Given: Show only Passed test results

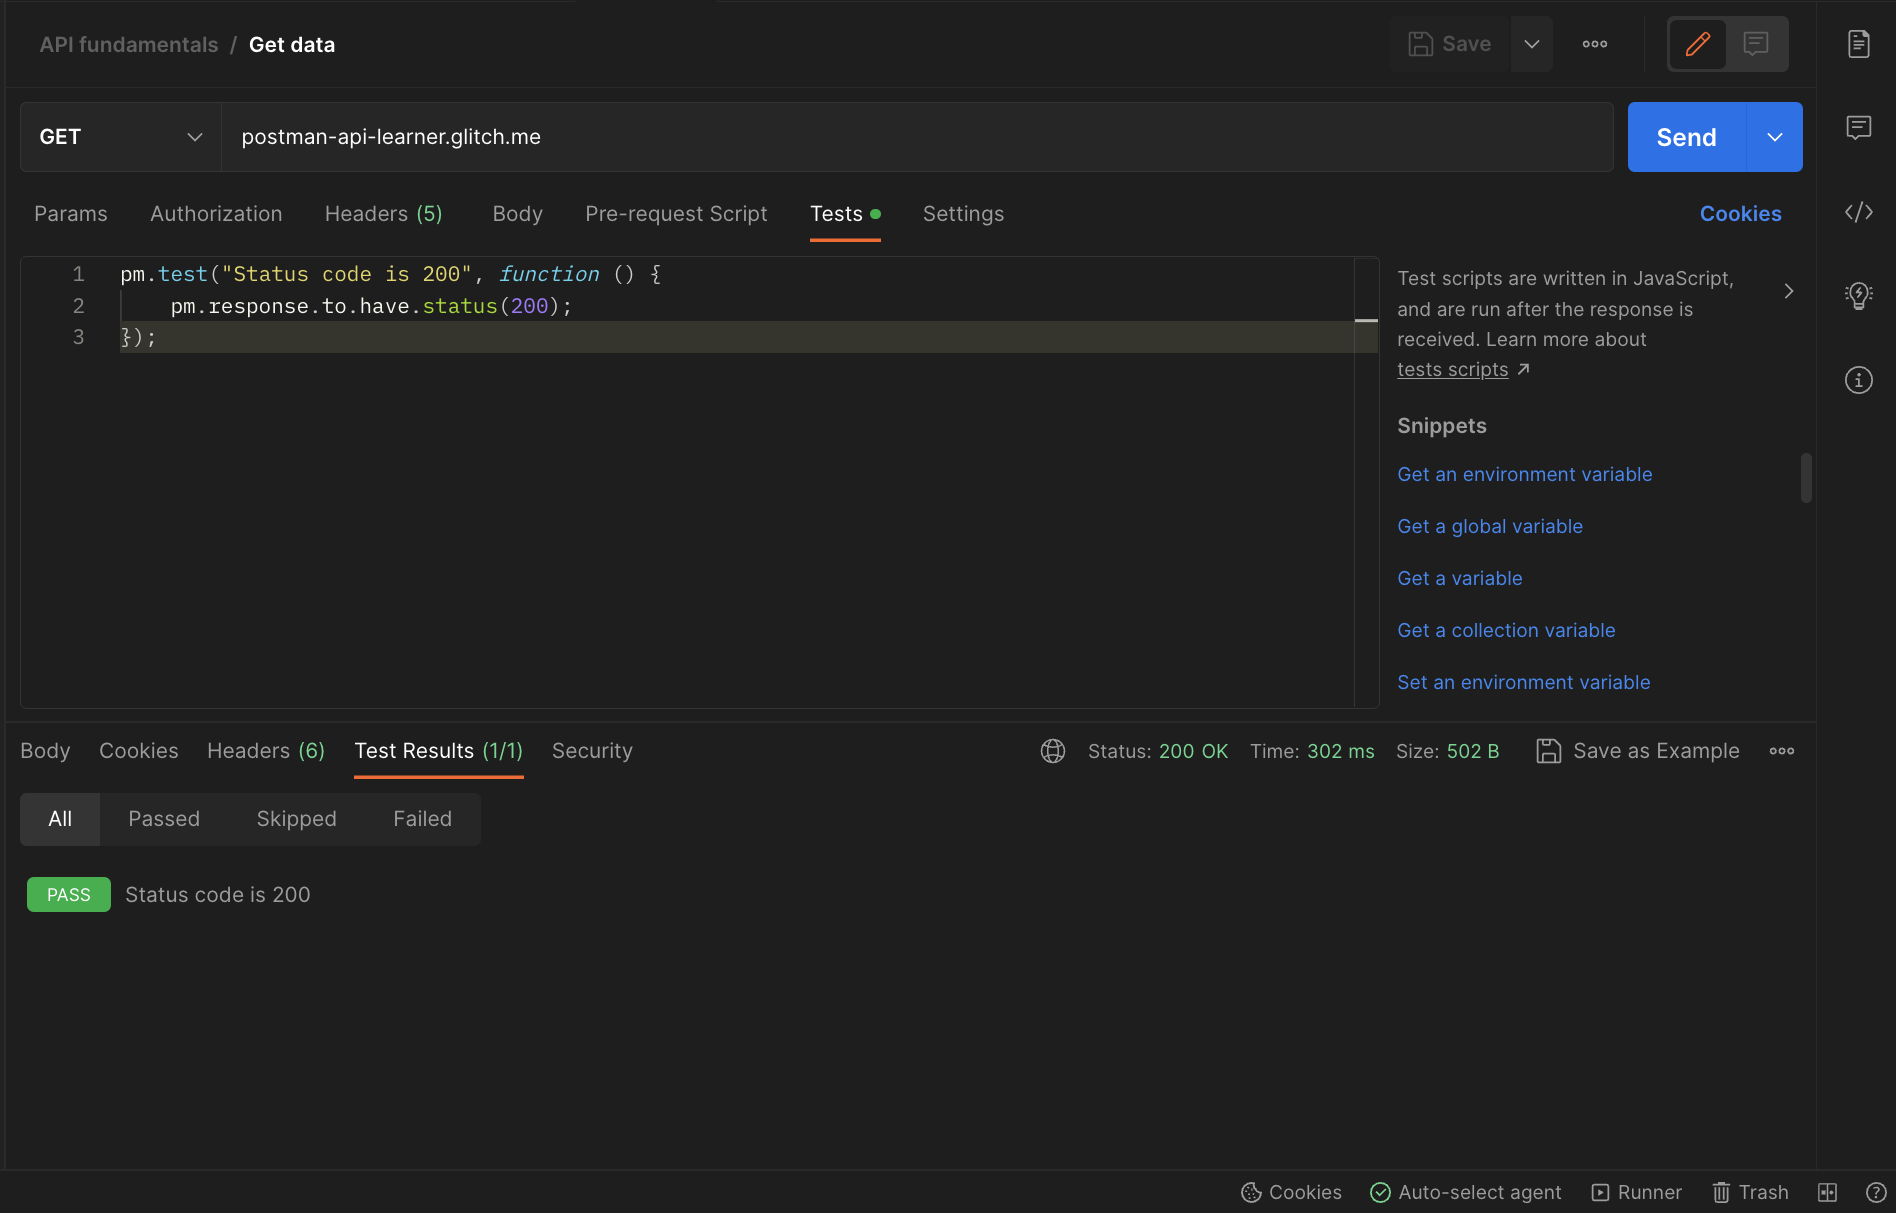Looking at the screenshot, I should click(x=163, y=818).
